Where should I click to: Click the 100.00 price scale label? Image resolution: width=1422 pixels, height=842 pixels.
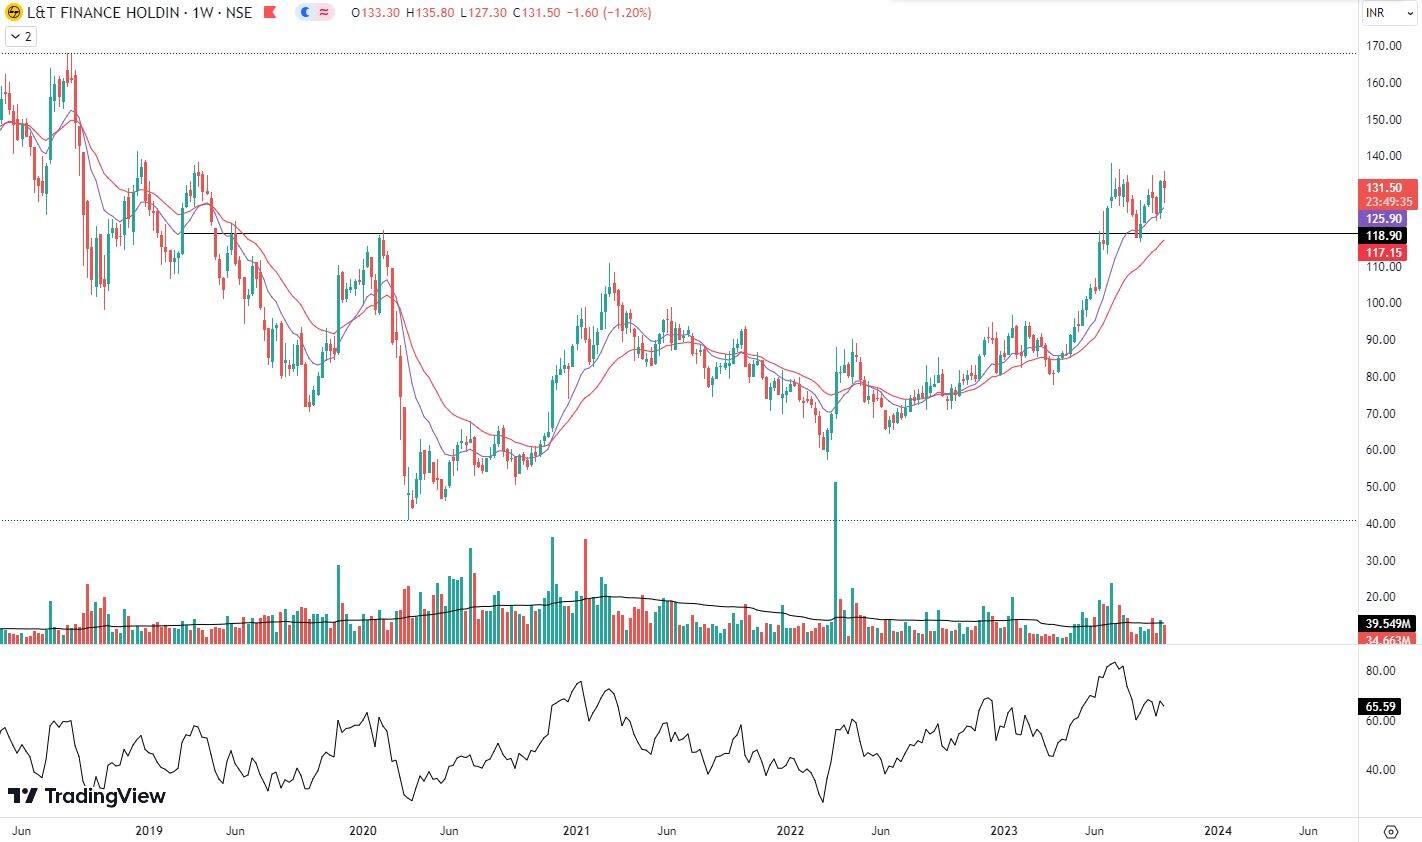pyautogui.click(x=1383, y=303)
